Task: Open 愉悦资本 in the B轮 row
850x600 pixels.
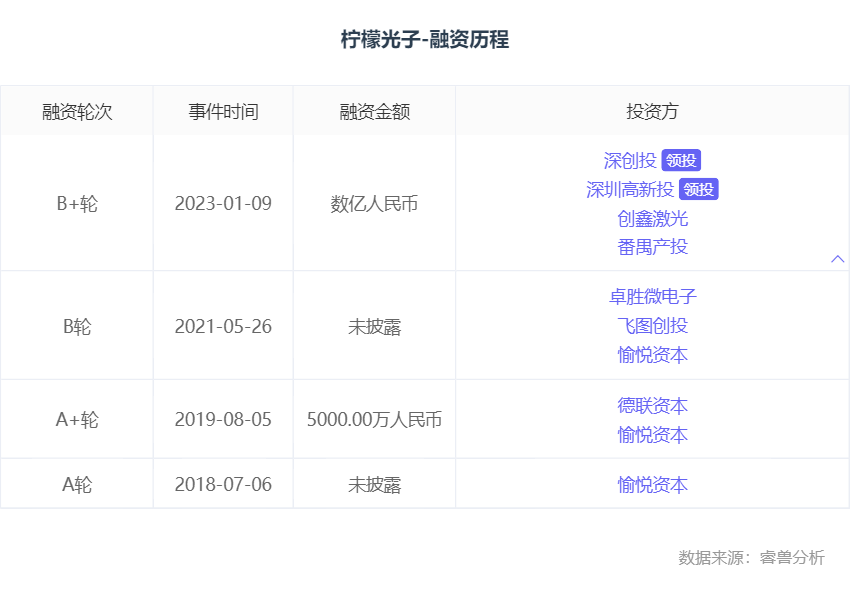Action: click(653, 355)
